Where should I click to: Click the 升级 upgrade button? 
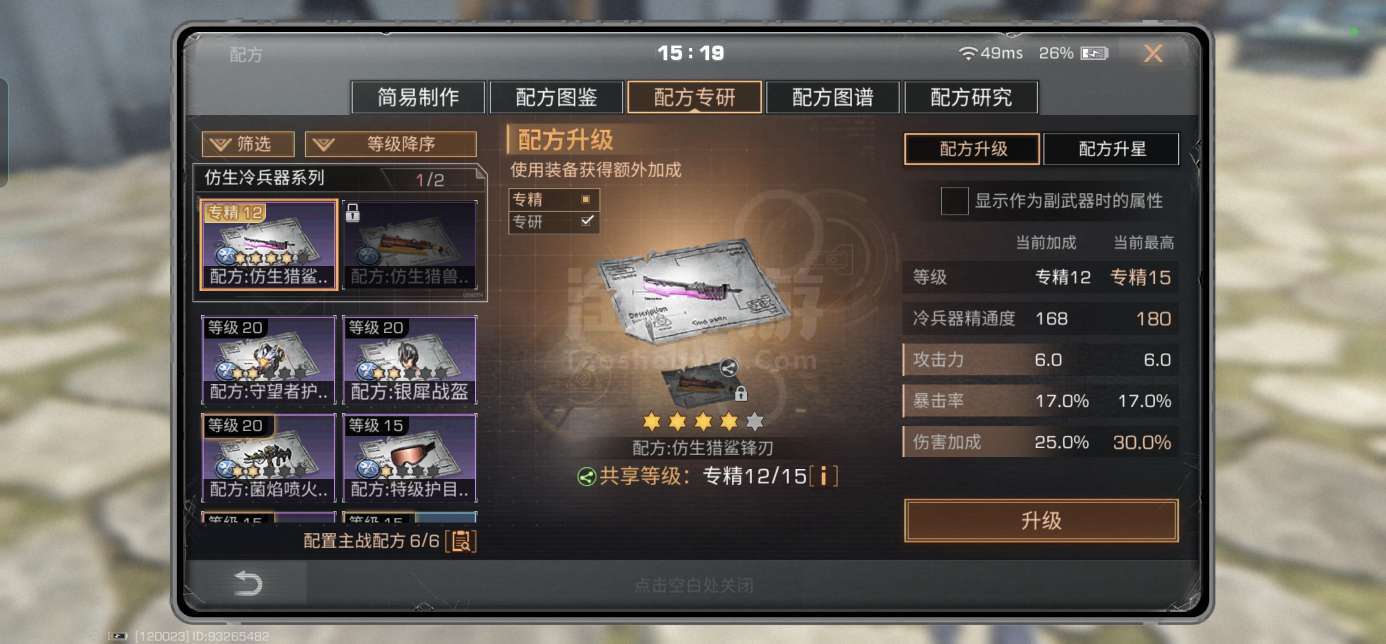(x=1041, y=521)
